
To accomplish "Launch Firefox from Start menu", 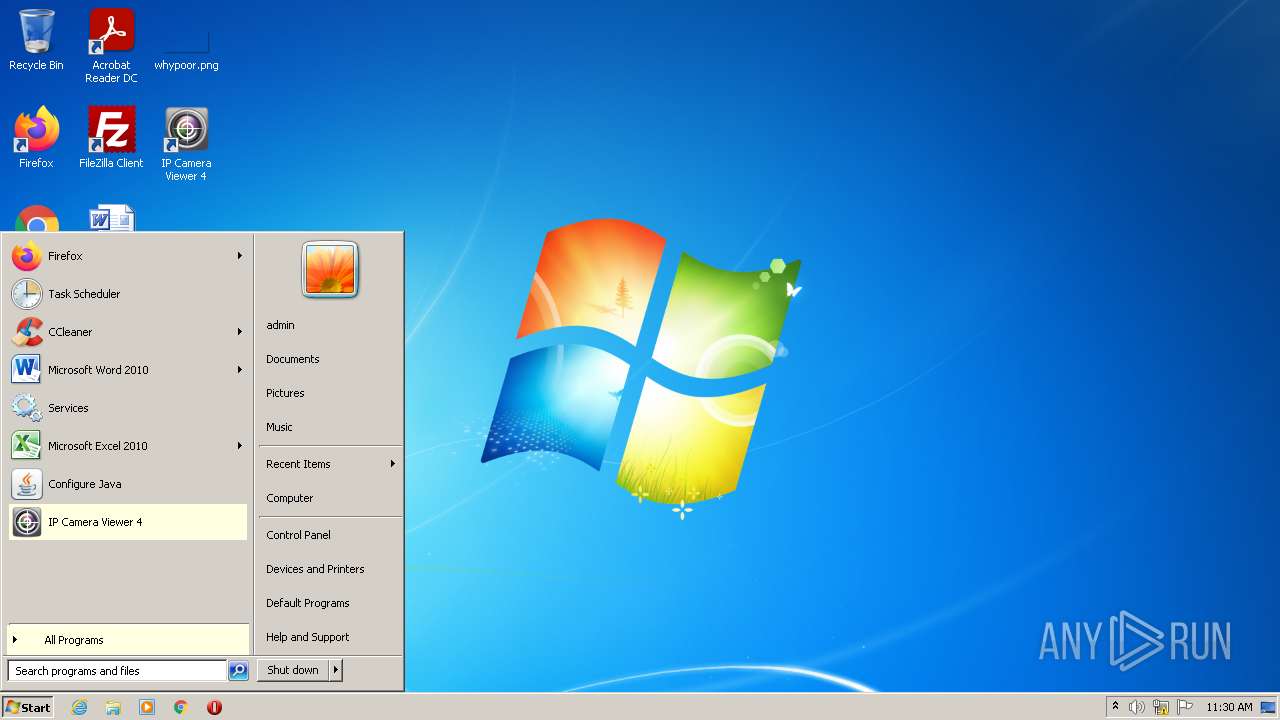I will pos(128,256).
